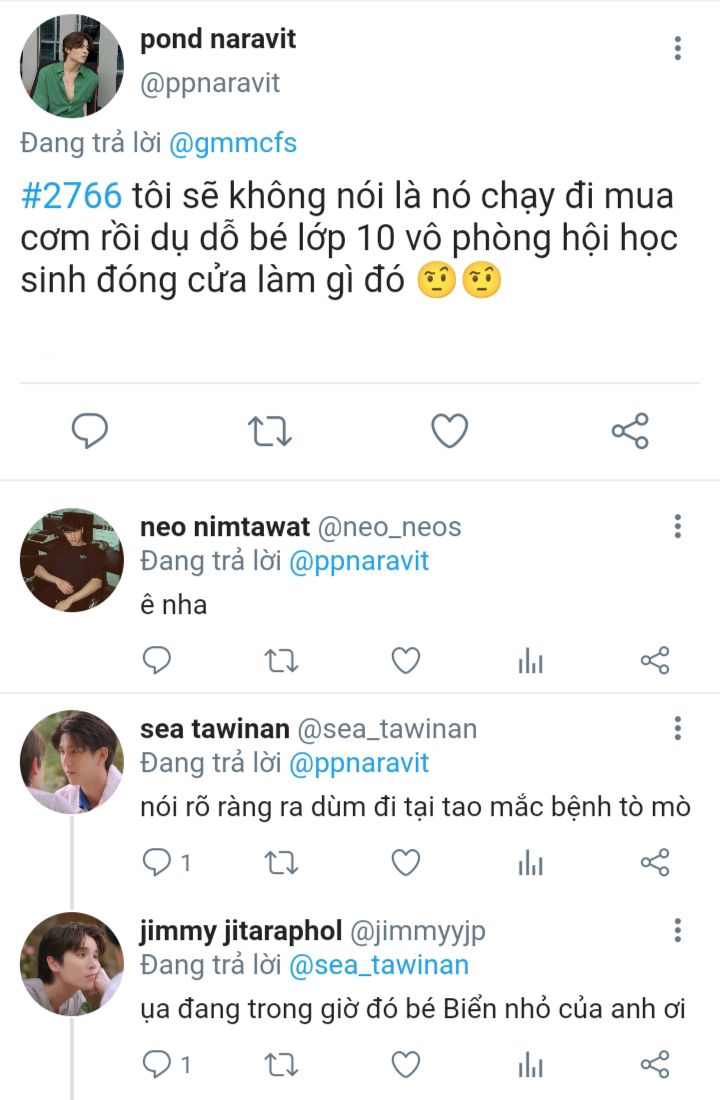Retweet pond naravit's main tweet
Viewport: 720px width, 1100px height.
269,431
